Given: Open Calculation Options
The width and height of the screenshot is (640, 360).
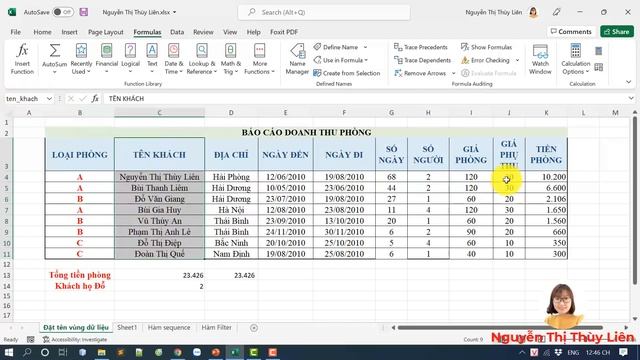Looking at the screenshot, I should point(576,59).
